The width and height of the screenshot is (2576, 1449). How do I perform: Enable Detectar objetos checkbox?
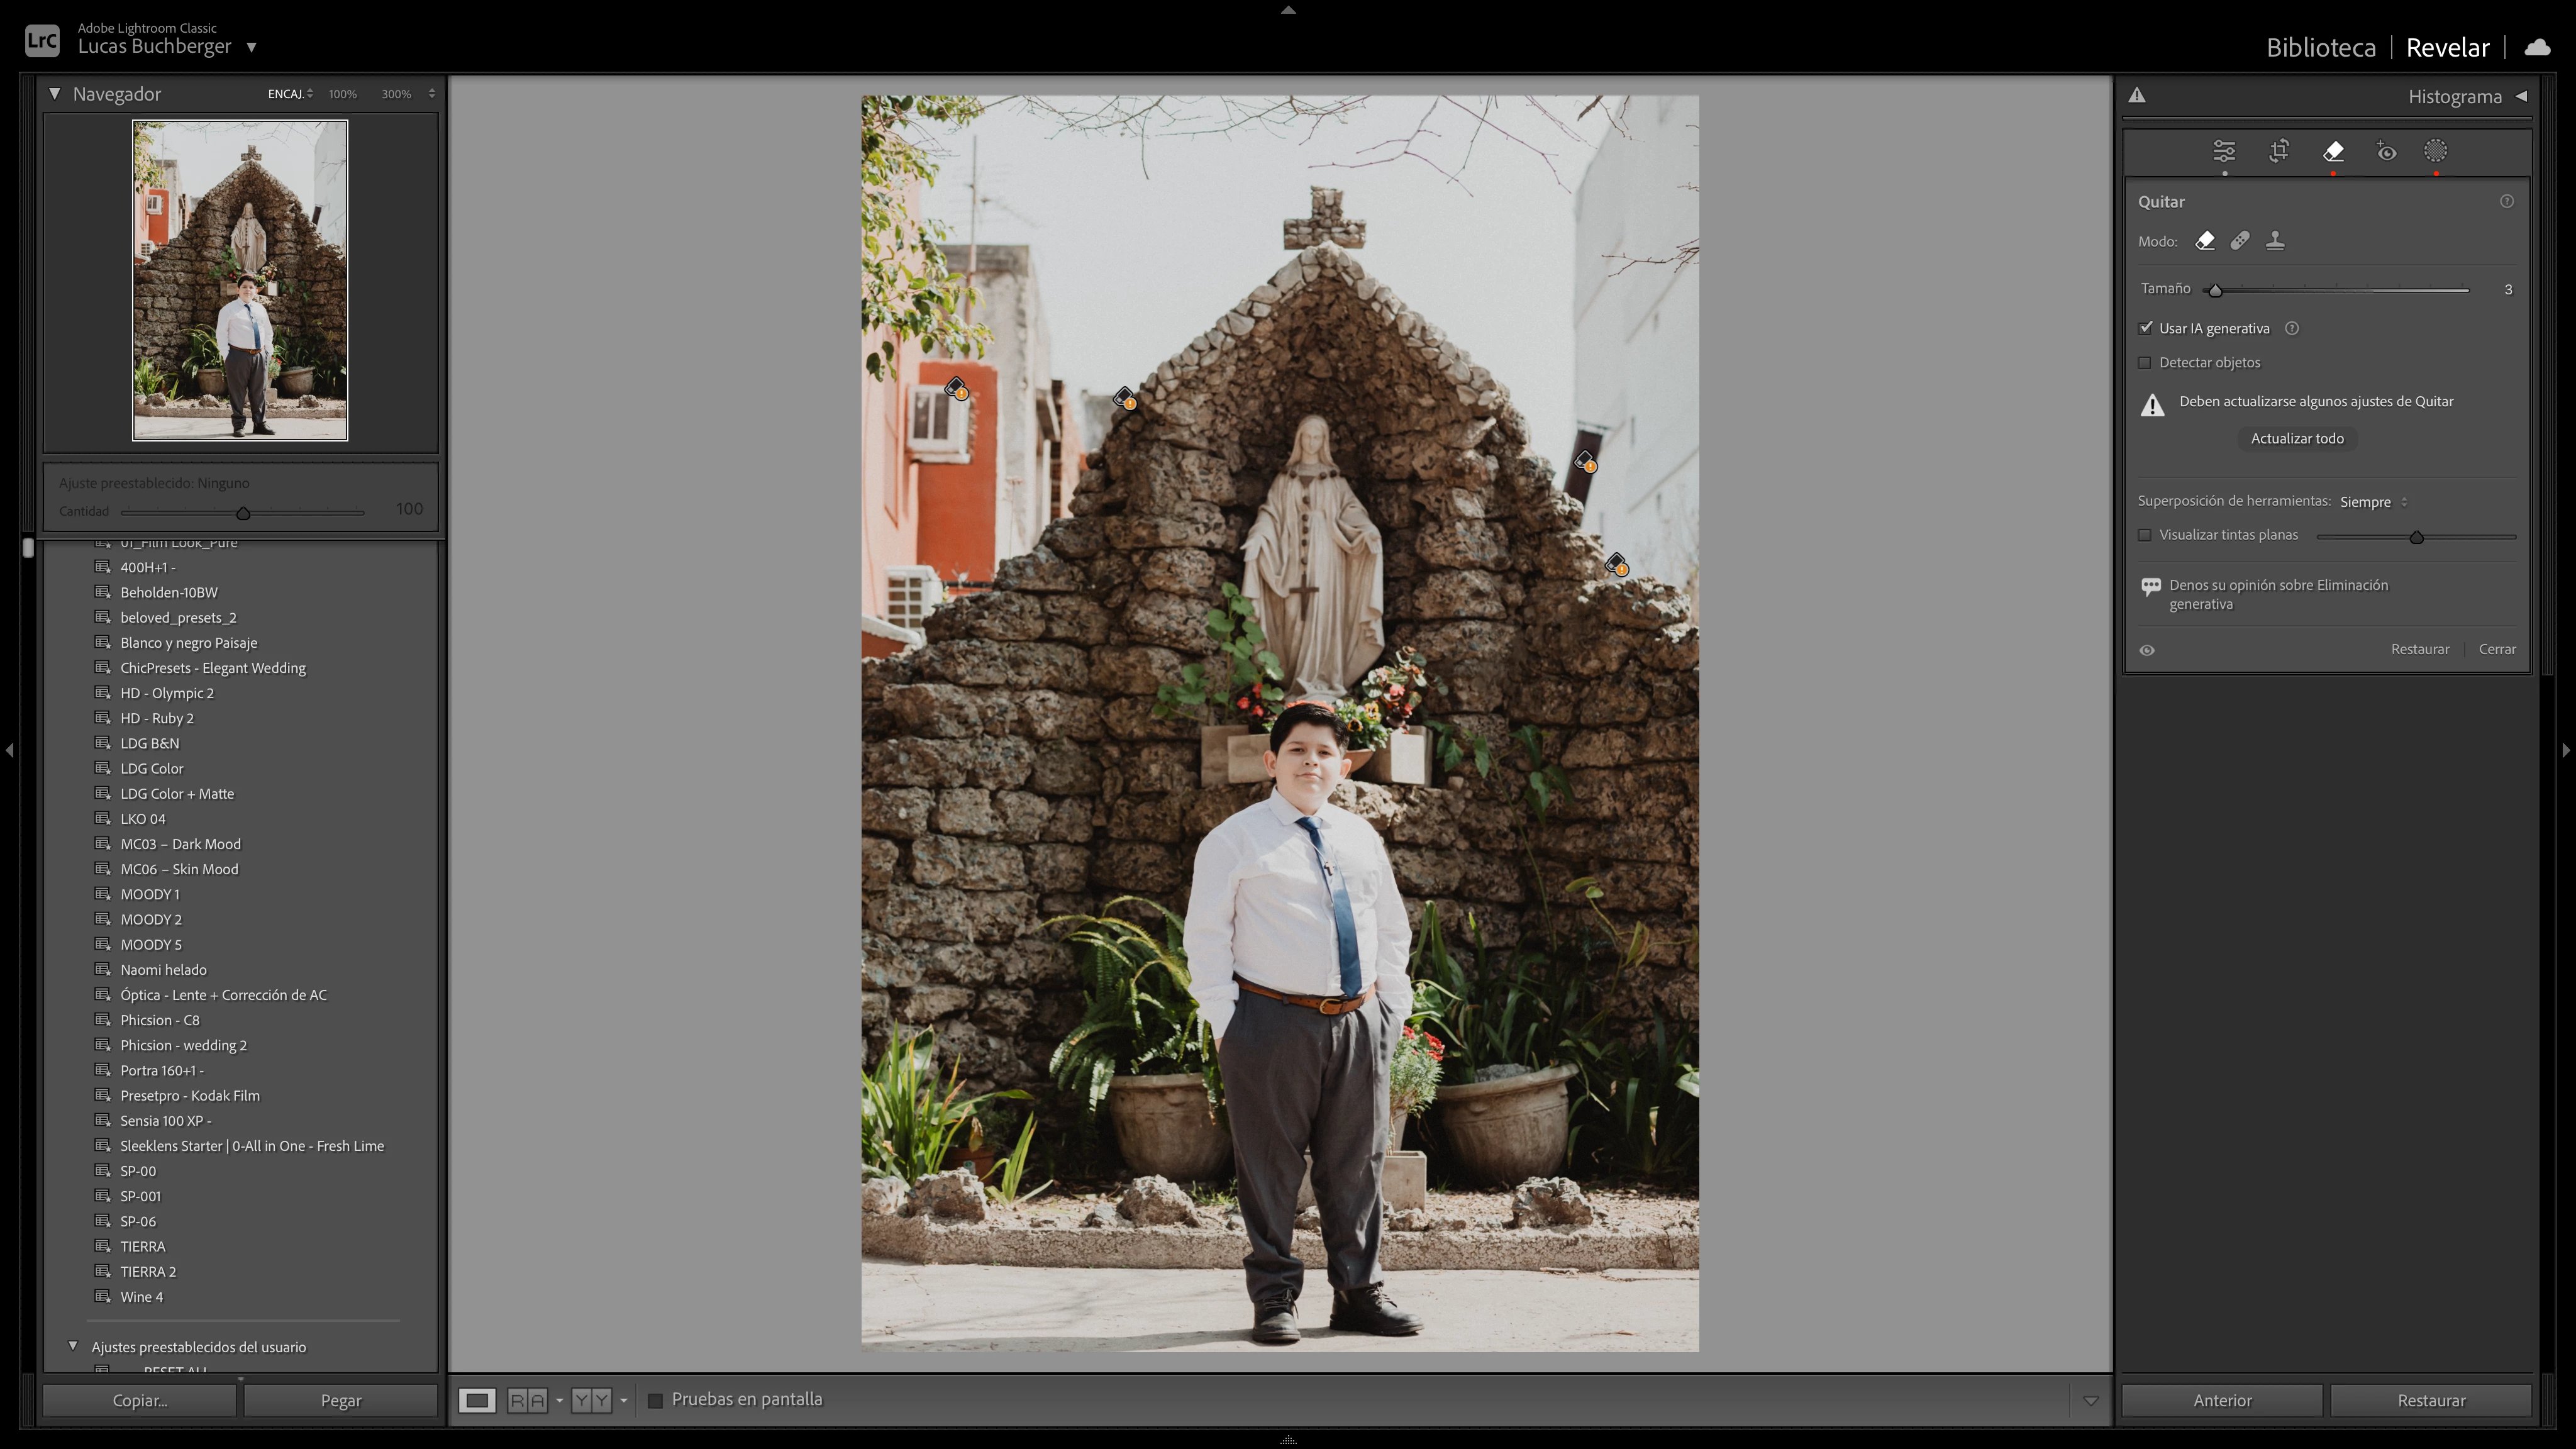2145,362
